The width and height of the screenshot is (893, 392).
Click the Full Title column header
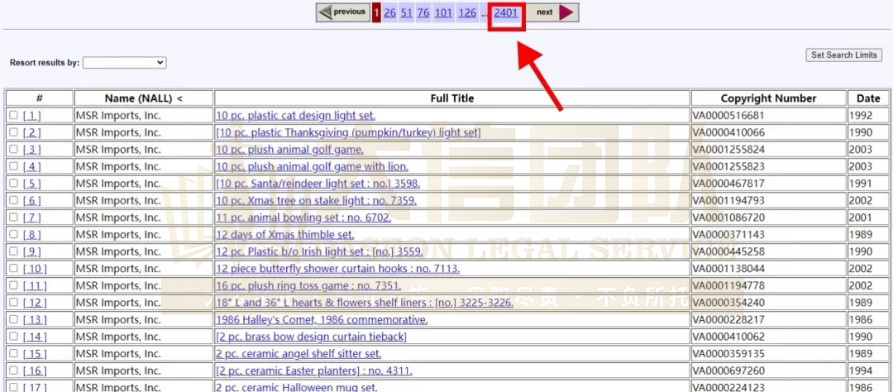pyautogui.click(x=452, y=99)
